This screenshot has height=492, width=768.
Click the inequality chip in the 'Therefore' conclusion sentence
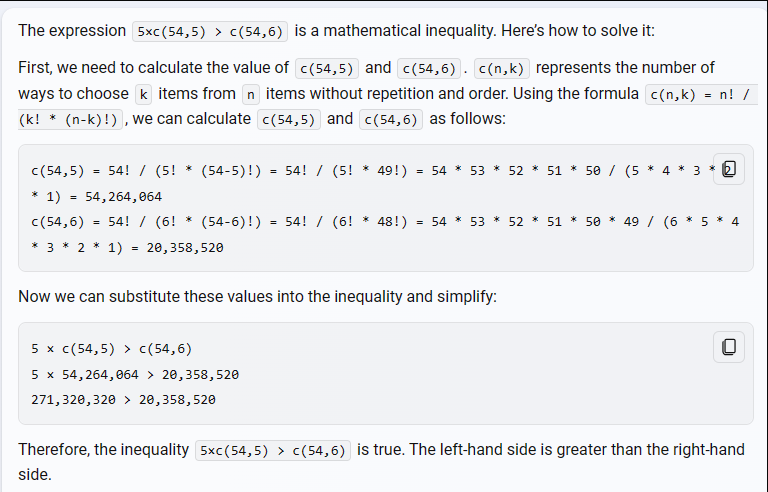273,450
